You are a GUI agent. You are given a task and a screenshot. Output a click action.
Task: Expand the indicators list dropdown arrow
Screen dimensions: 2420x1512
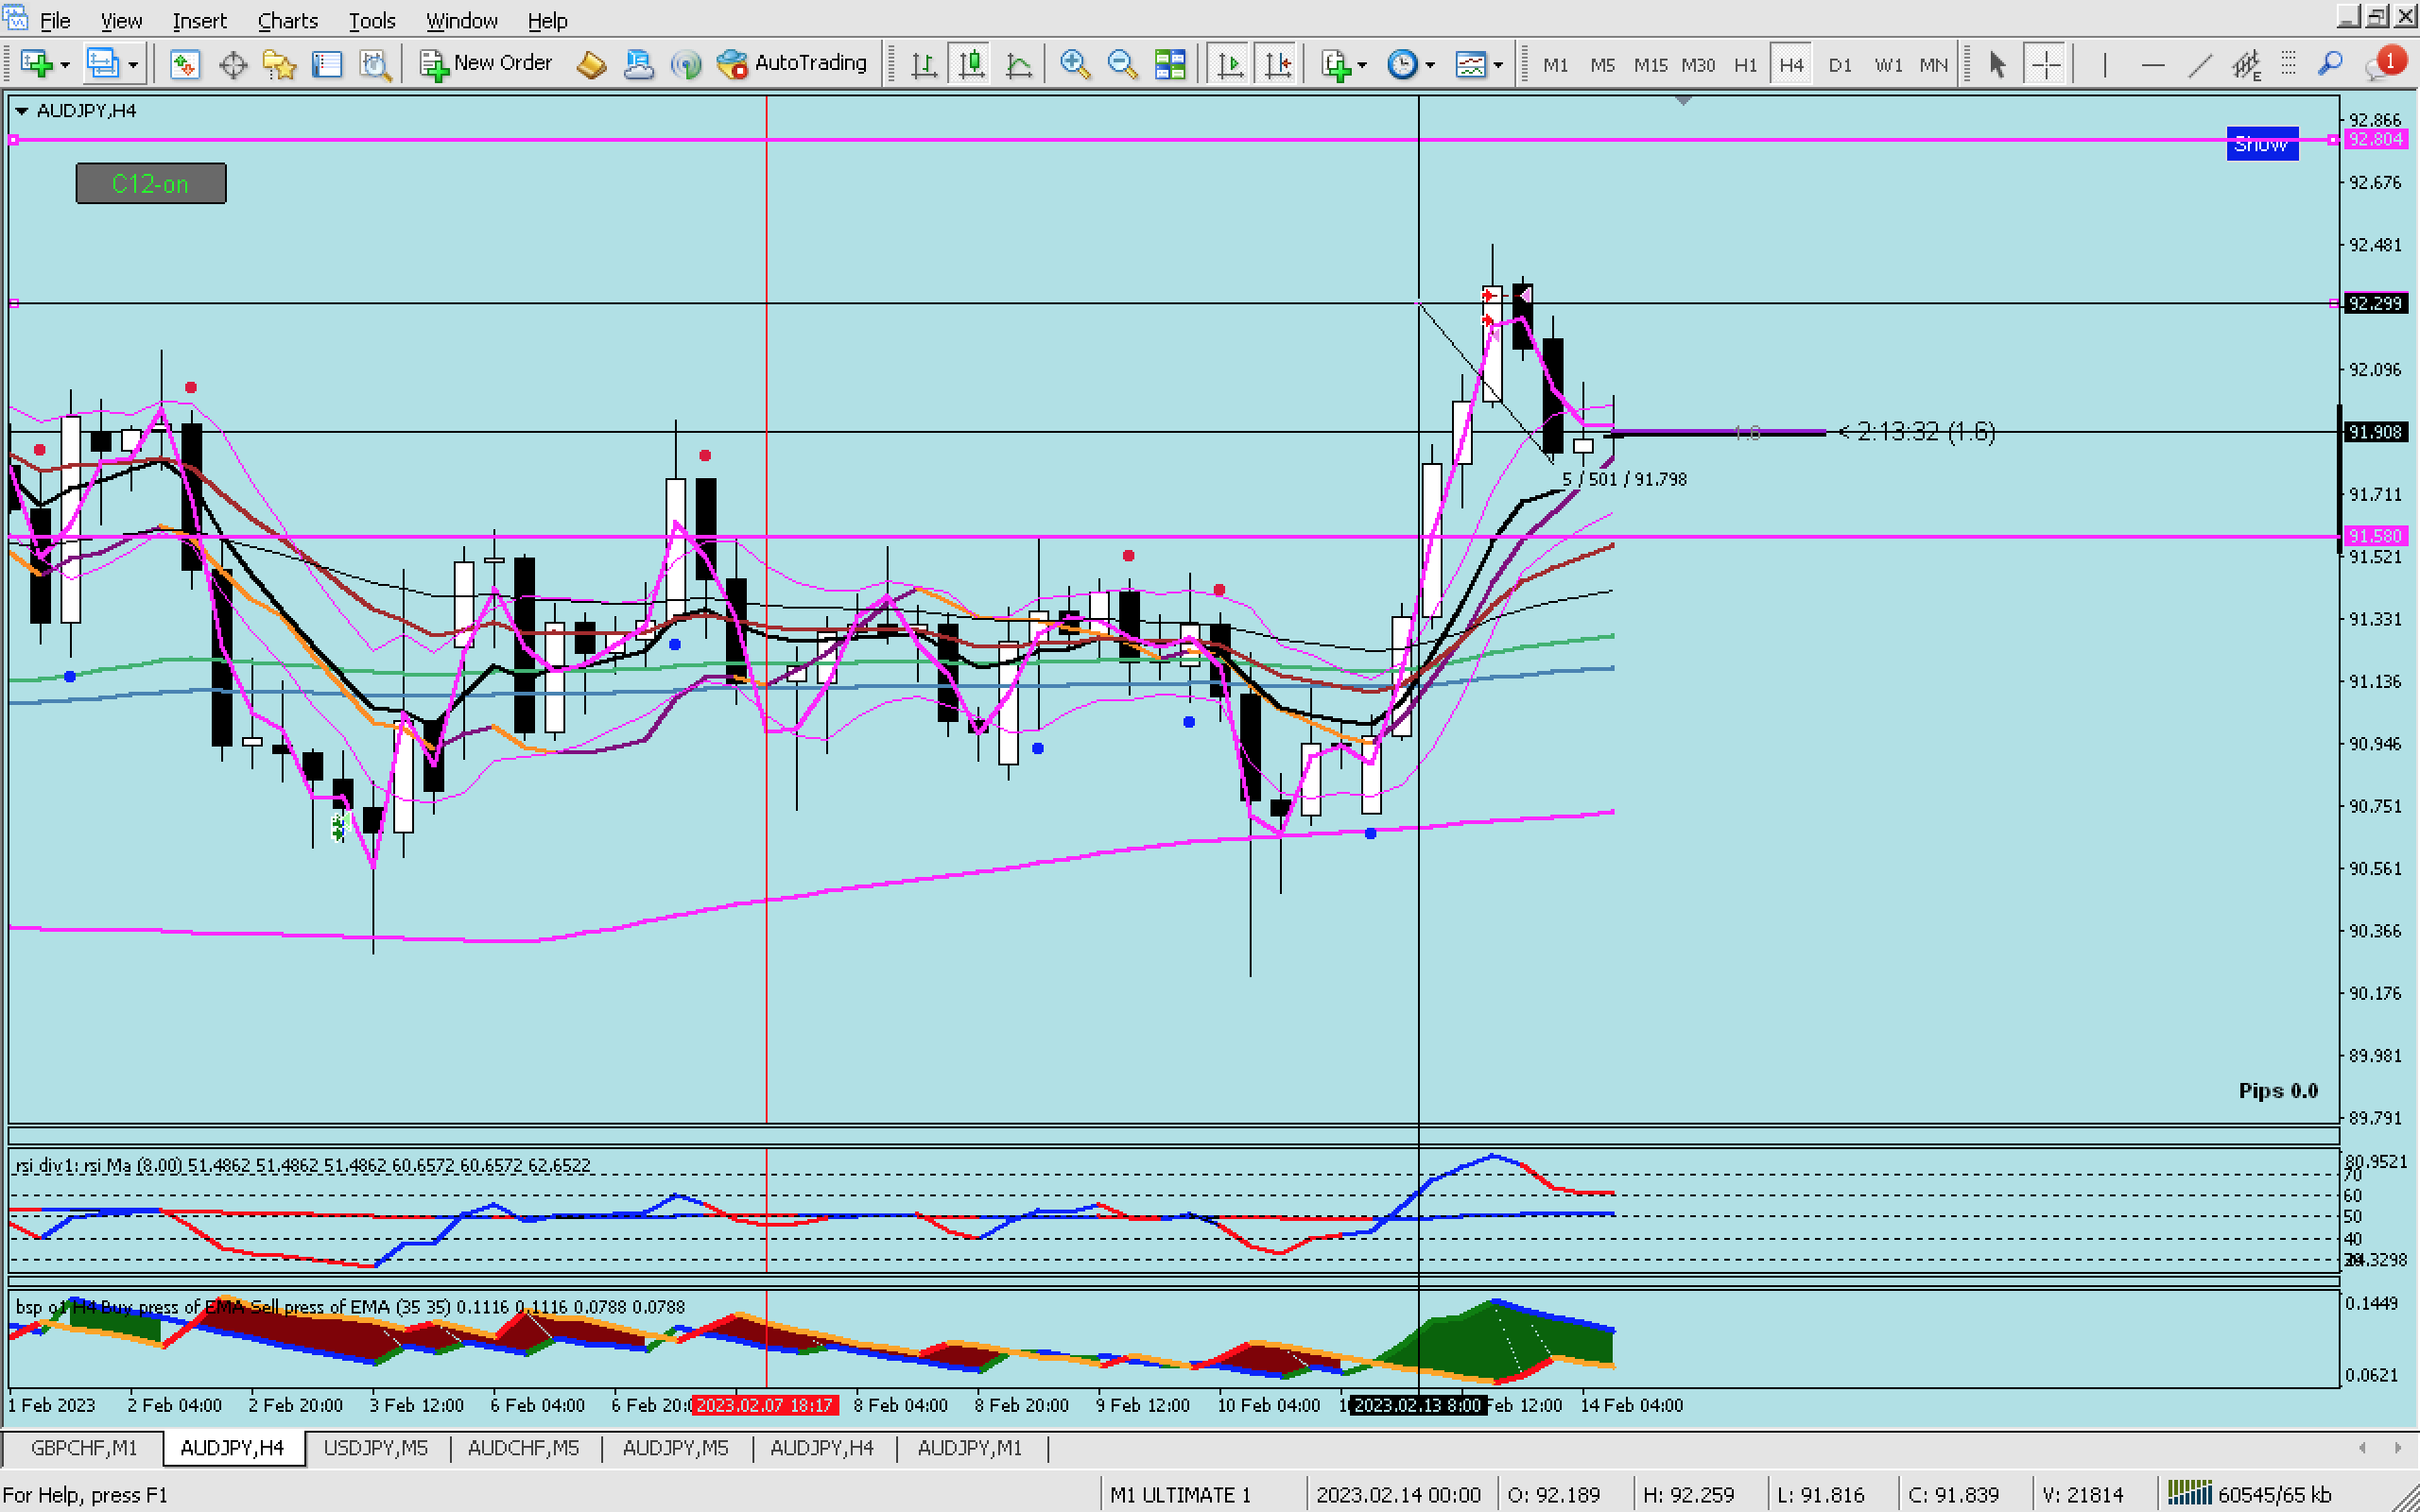(x=1362, y=65)
